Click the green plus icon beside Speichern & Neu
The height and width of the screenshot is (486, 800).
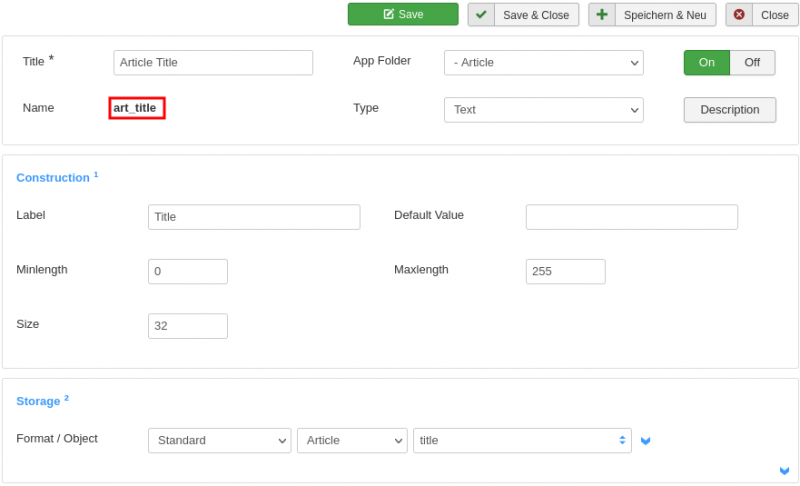[602, 15]
